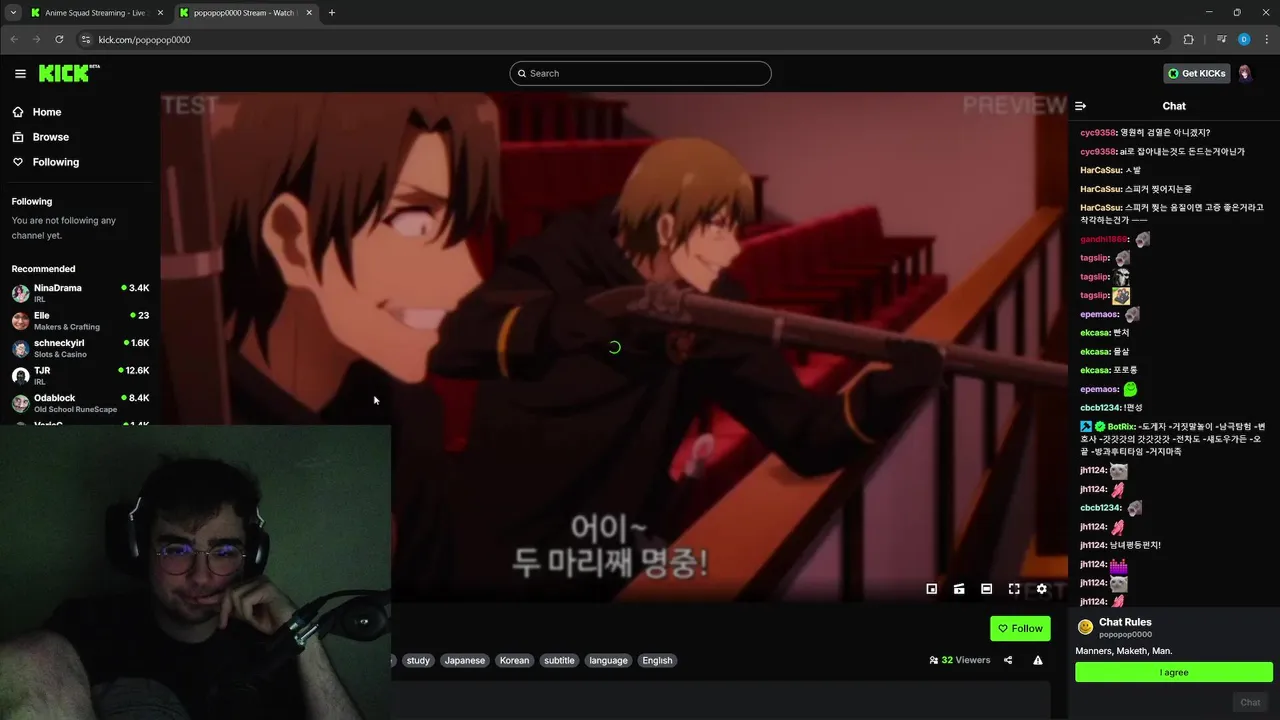Click the video player area
Viewport: 1280px width, 720px height.
click(614, 348)
